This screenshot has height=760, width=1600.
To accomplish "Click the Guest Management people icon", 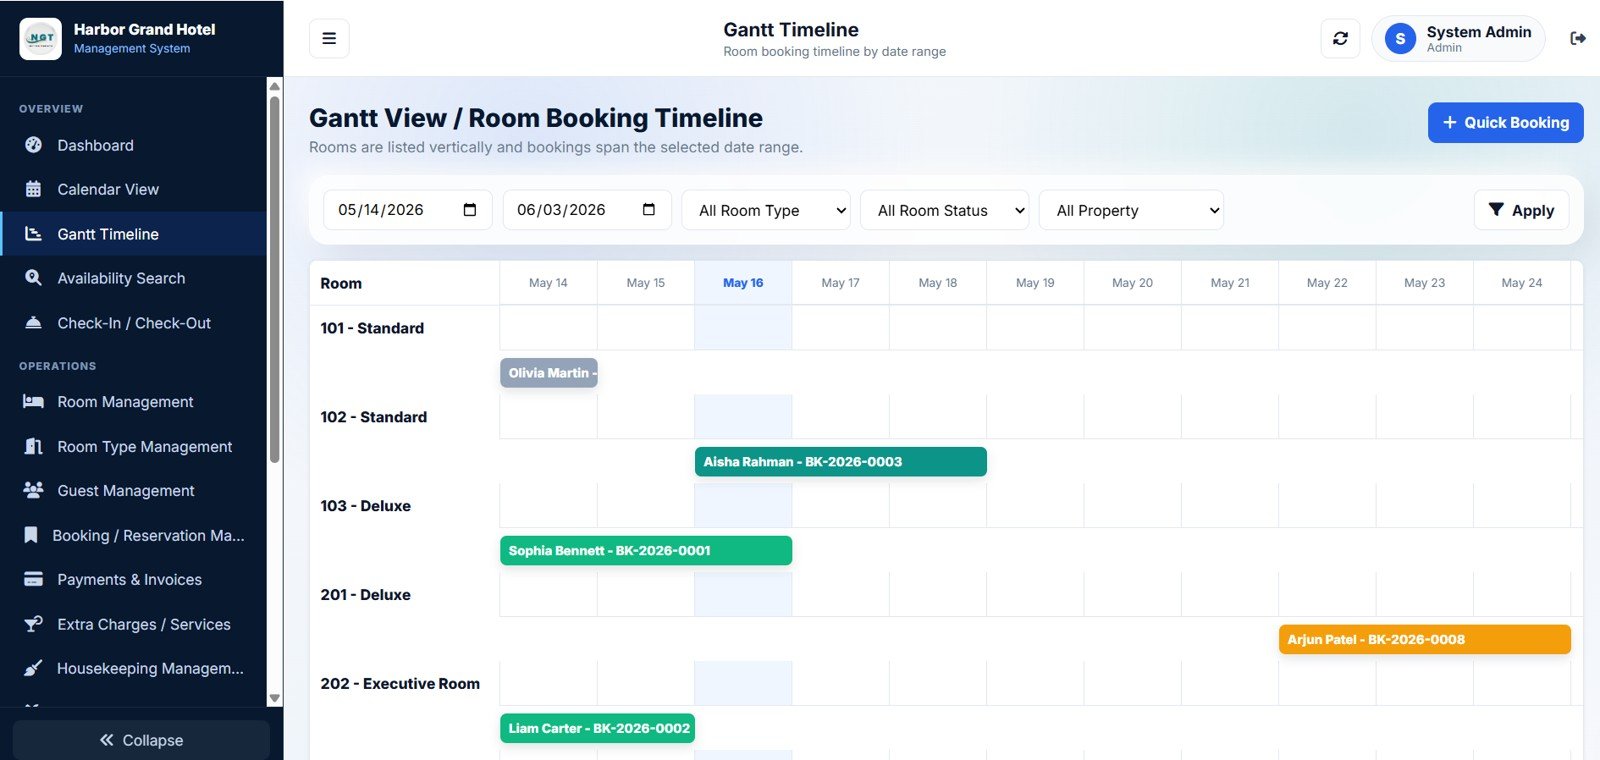I will click(33, 491).
